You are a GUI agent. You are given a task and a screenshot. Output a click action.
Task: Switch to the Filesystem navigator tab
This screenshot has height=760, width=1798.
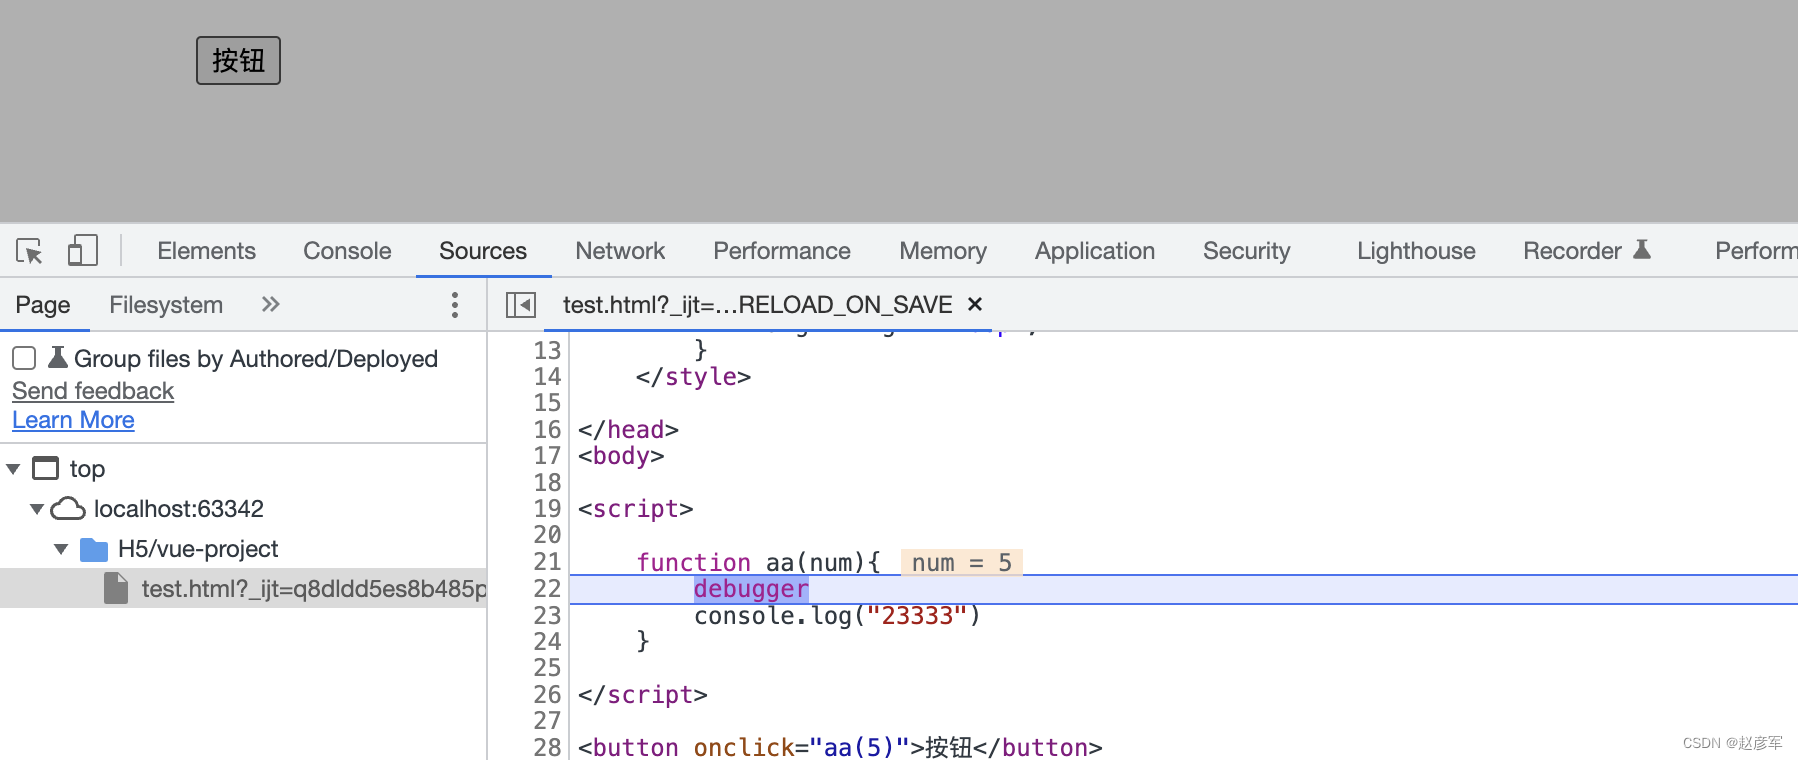[166, 305]
